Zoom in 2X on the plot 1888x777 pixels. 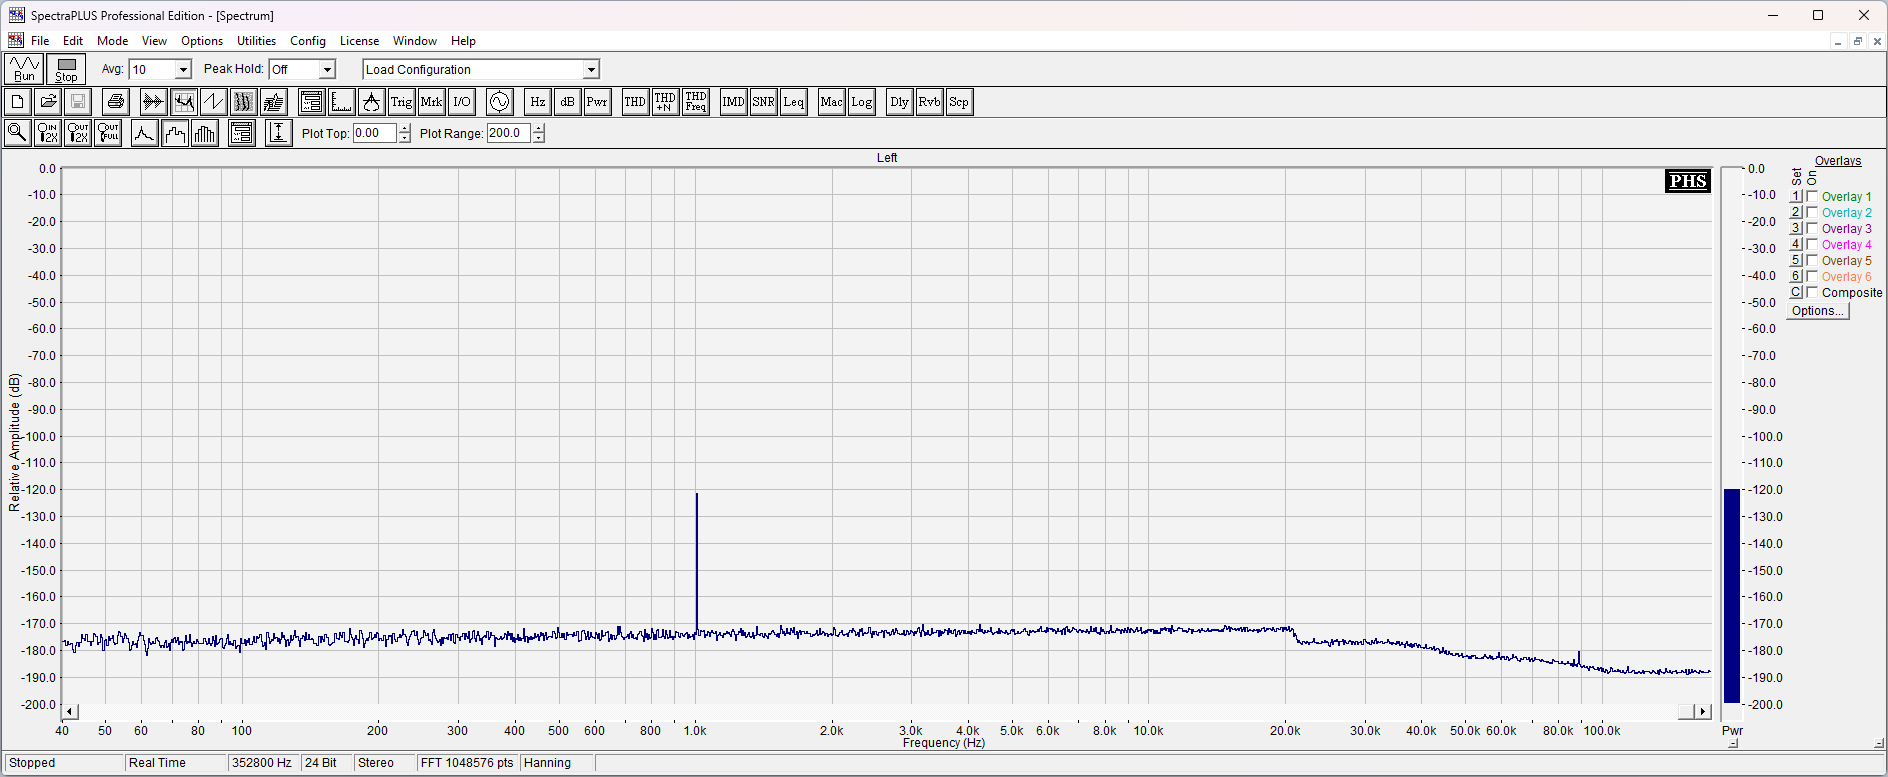click(48, 133)
